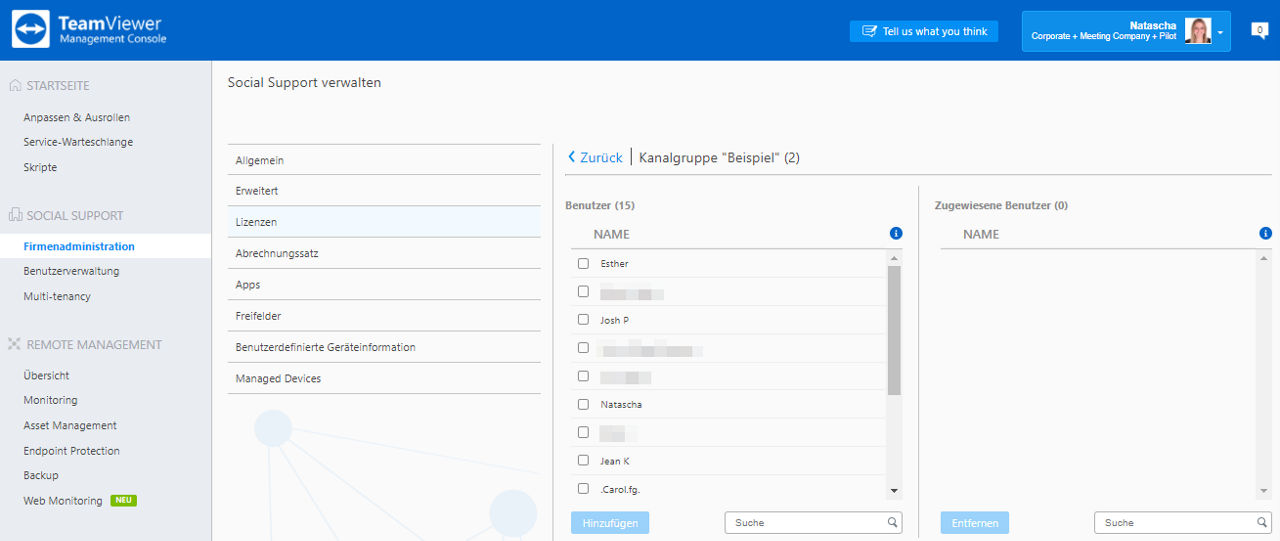Image resolution: width=1280 pixels, height=541 pixels.
Task: Click the back chevron next to Zurück
Action: coord(572,157)
